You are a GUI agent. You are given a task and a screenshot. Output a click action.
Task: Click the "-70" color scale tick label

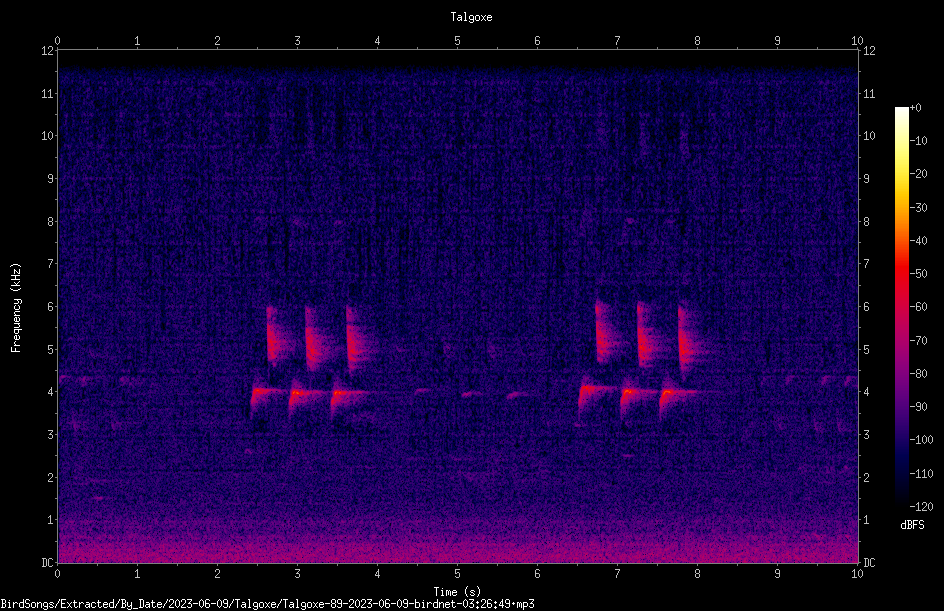click(918, 341)
